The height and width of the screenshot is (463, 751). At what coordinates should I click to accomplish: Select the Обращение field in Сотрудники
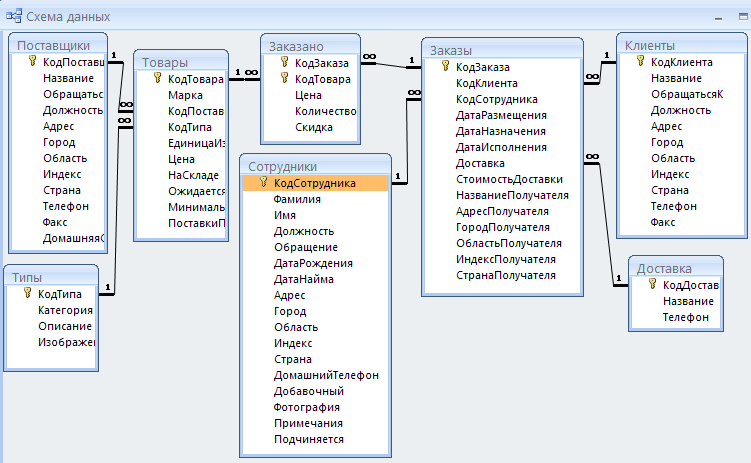[306, 248]
